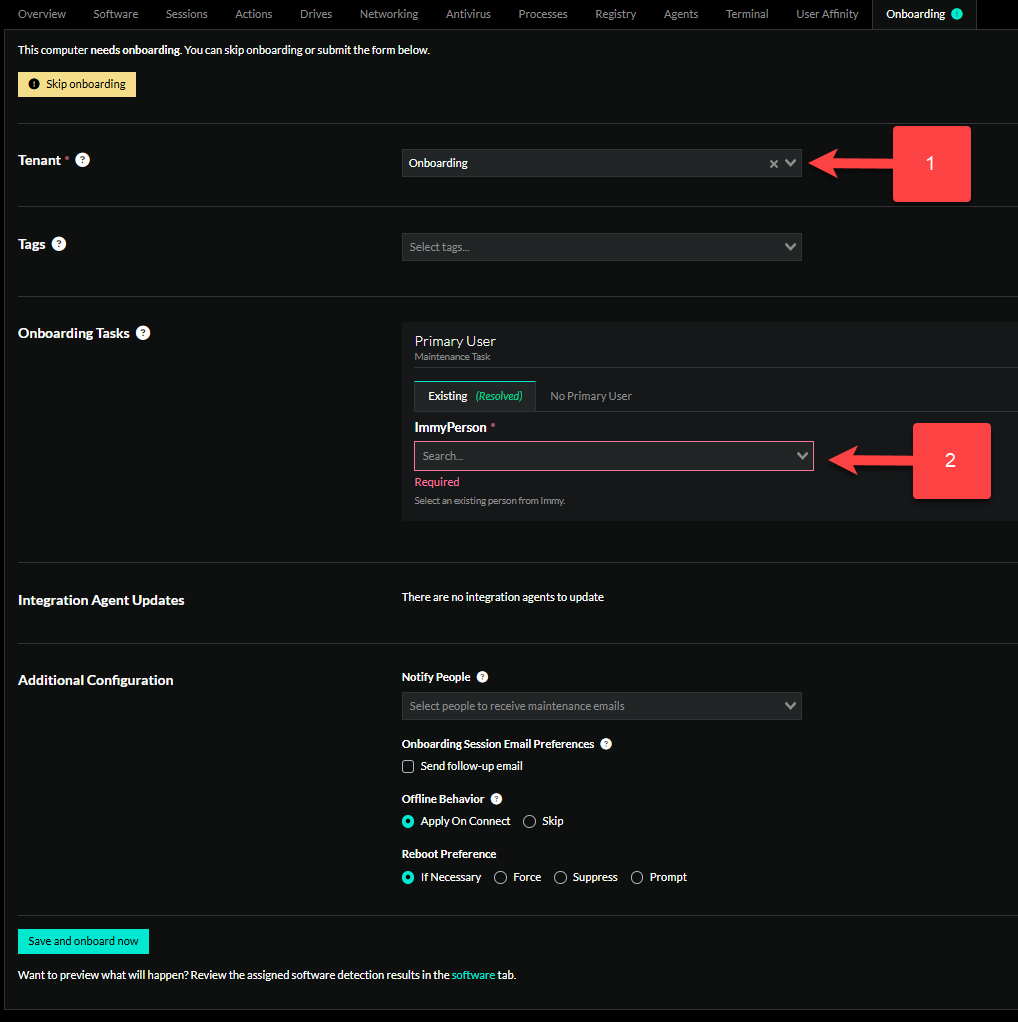Screen dimensions: 1018x1022
Task: Click the Onboarding Tasks help icon
Action: (143, 333)
